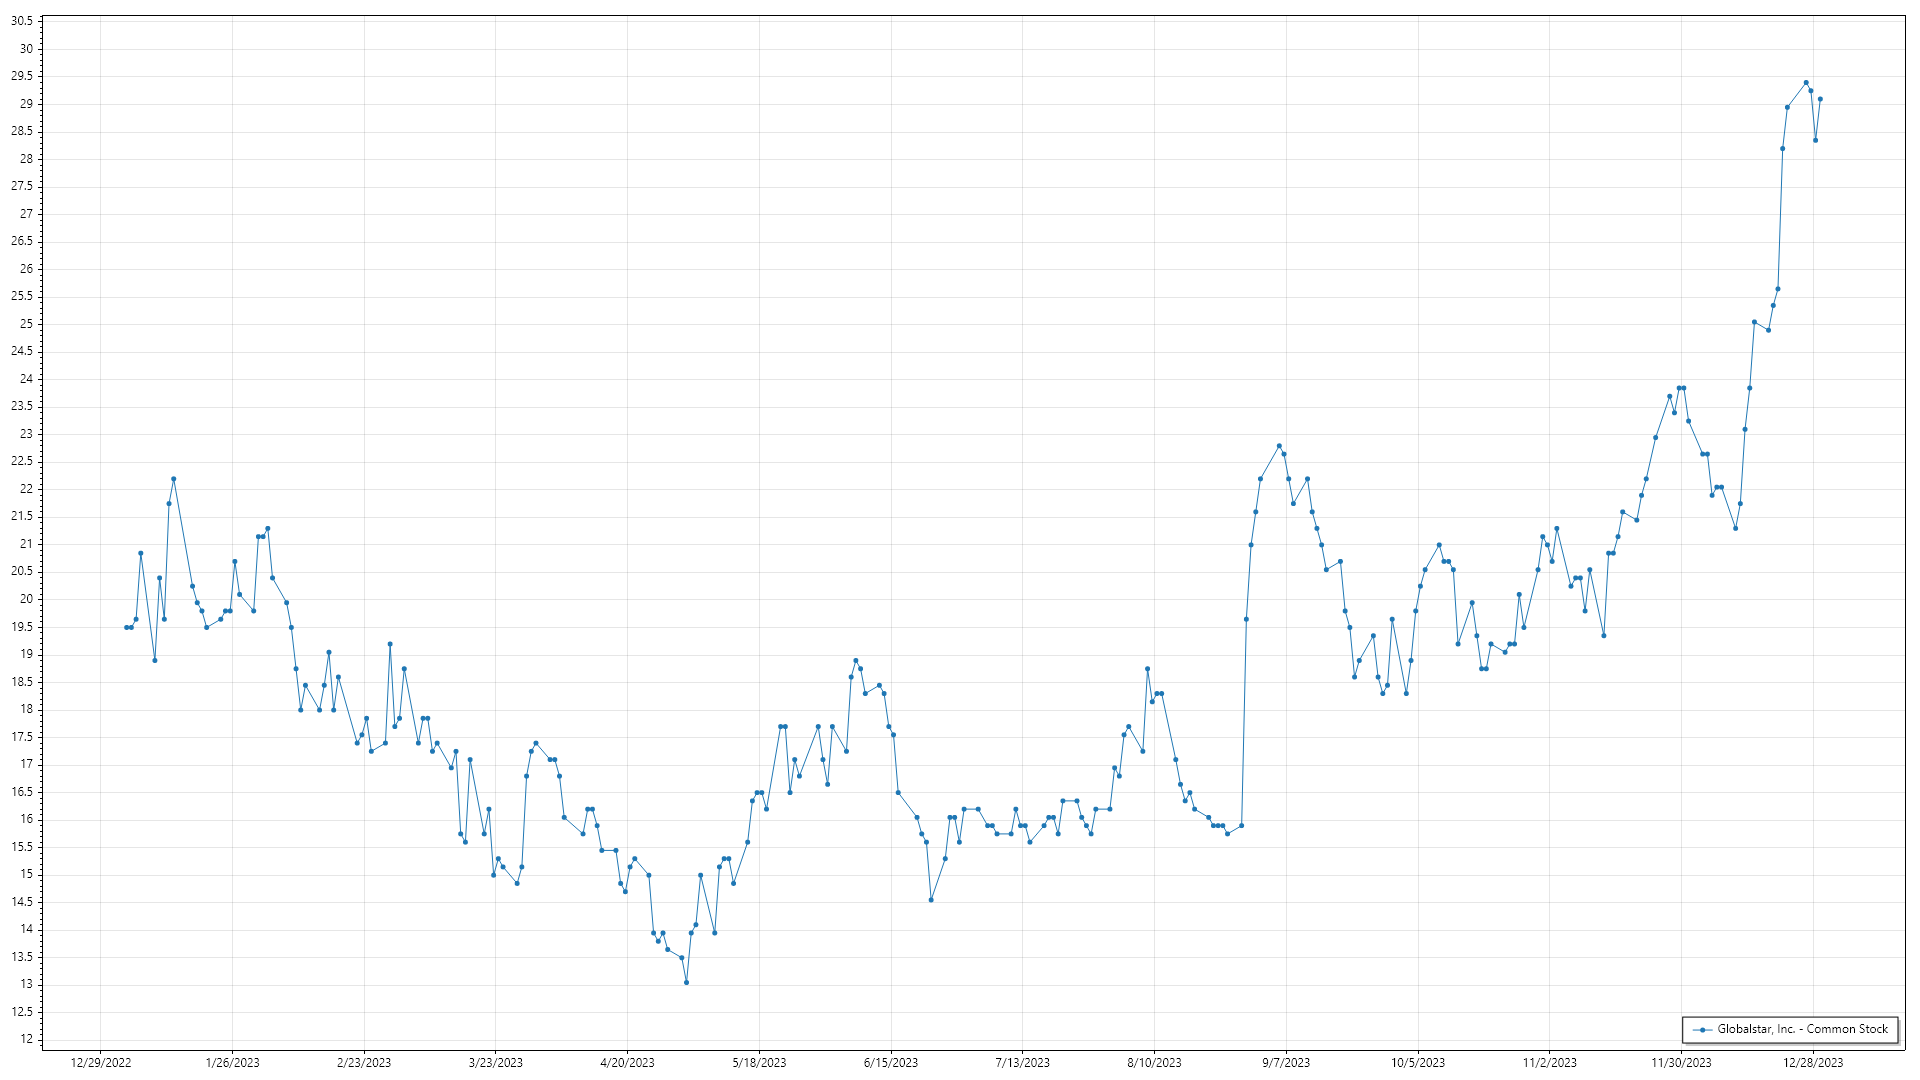Click the 25 y-axis value label
1920x1080 pixels.
(26, 324)
